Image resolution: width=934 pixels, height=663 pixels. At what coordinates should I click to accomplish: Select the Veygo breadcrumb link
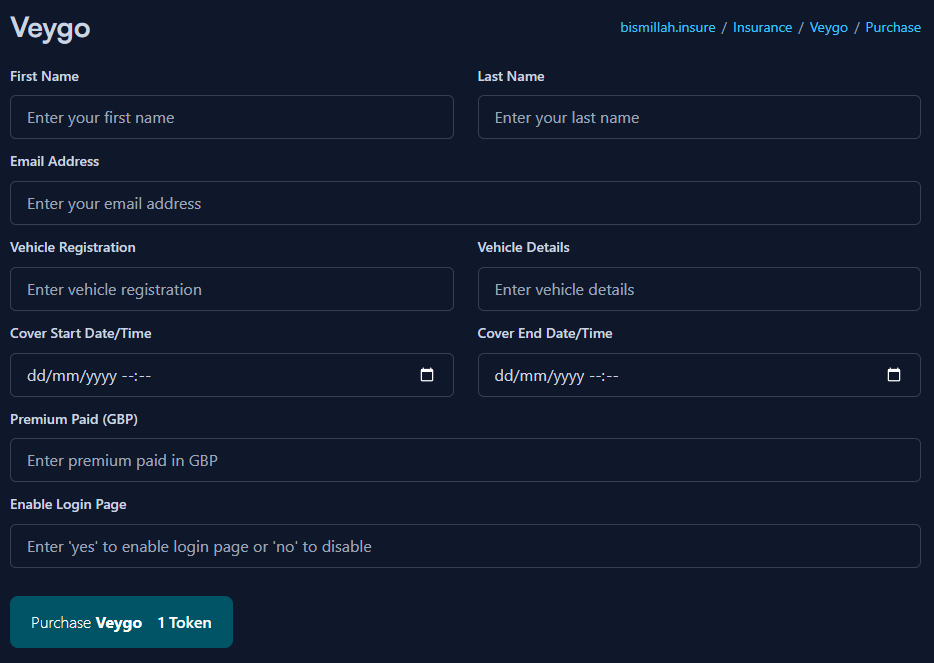coord(828,27)
